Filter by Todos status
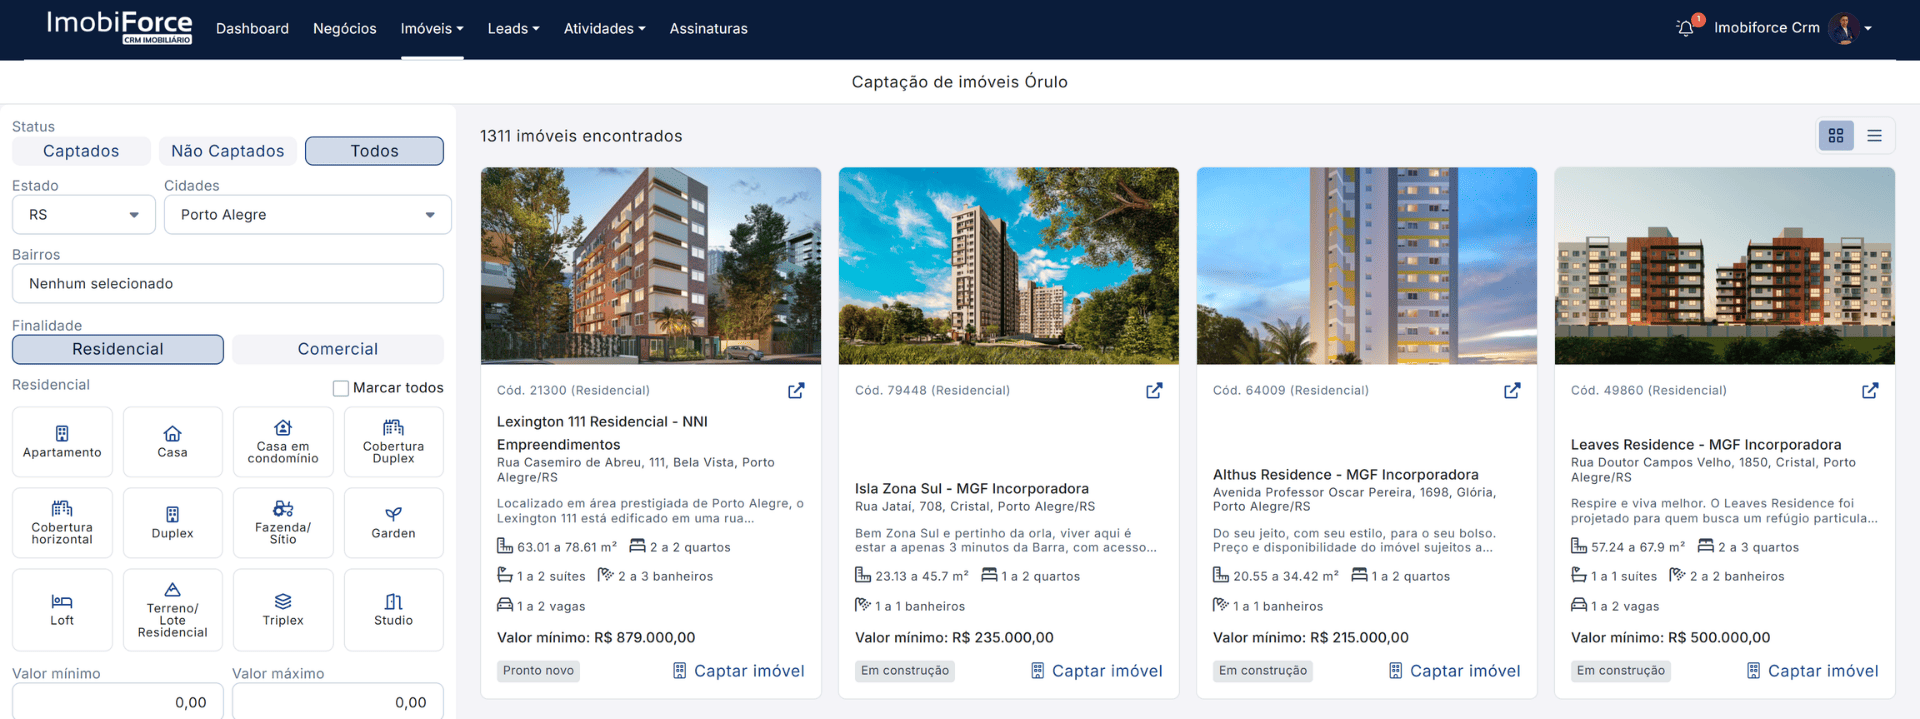Image resolution: width=1920 pixels, height=719 pixels. [x=374, y=151]
